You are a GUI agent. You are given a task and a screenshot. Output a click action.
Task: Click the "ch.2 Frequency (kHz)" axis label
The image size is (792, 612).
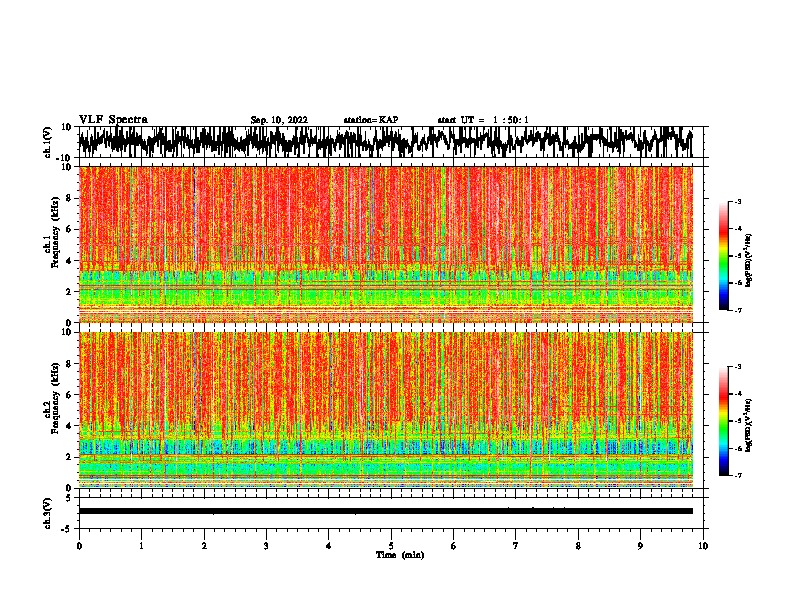coord(51,398)
